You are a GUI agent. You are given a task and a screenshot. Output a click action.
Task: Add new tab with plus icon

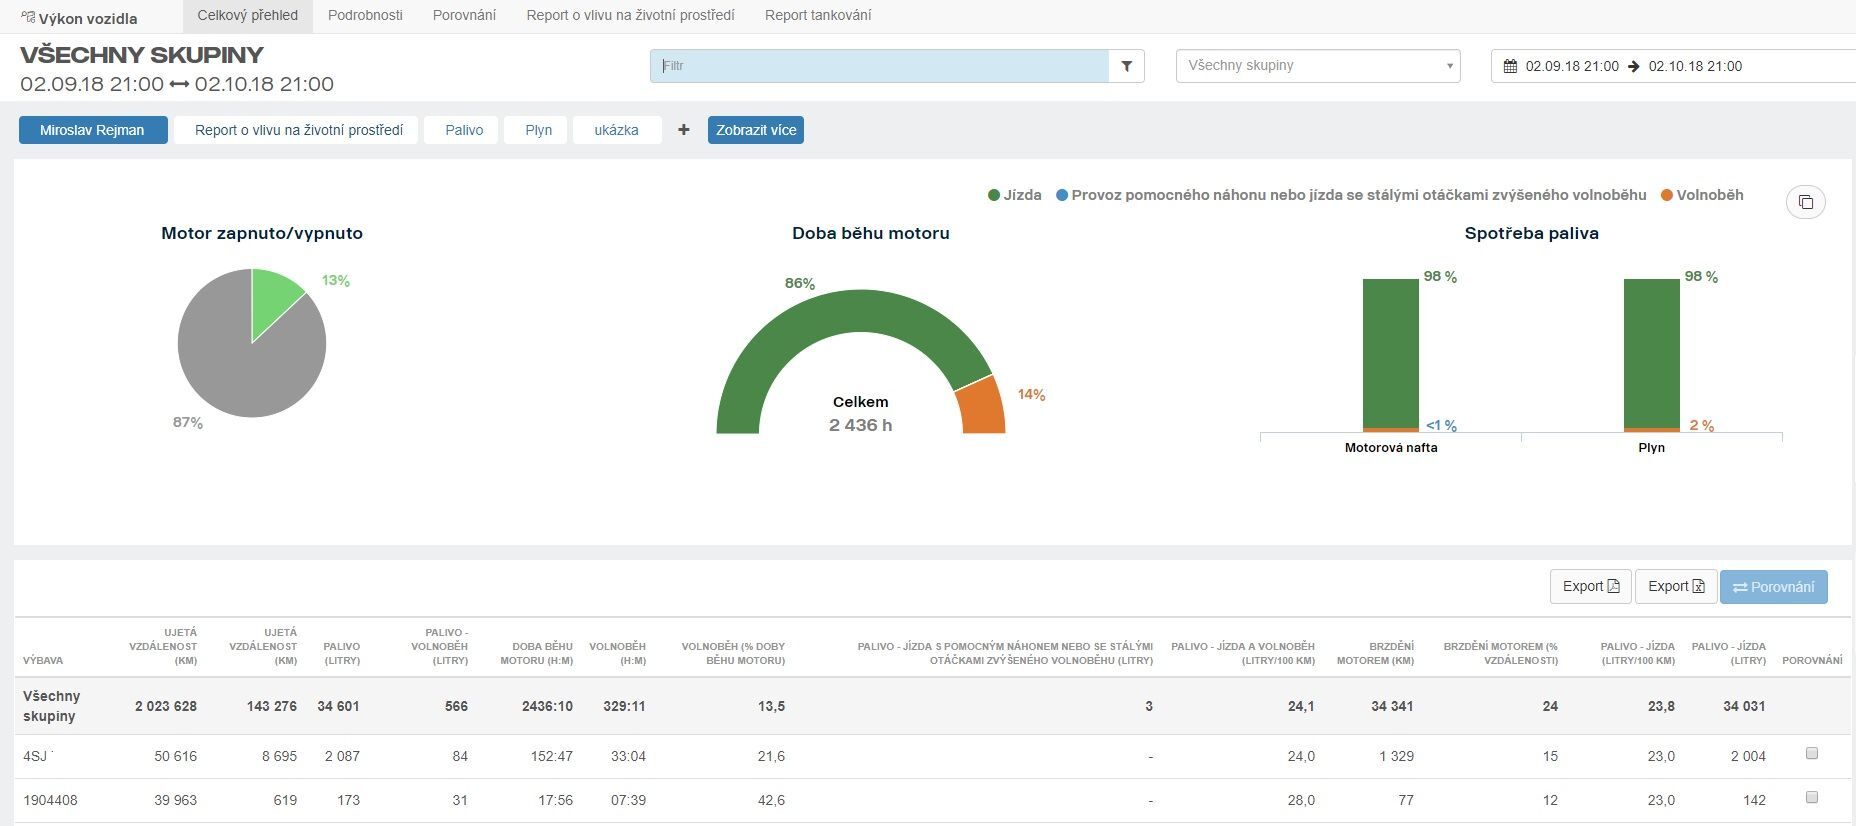tap(684, 130)
